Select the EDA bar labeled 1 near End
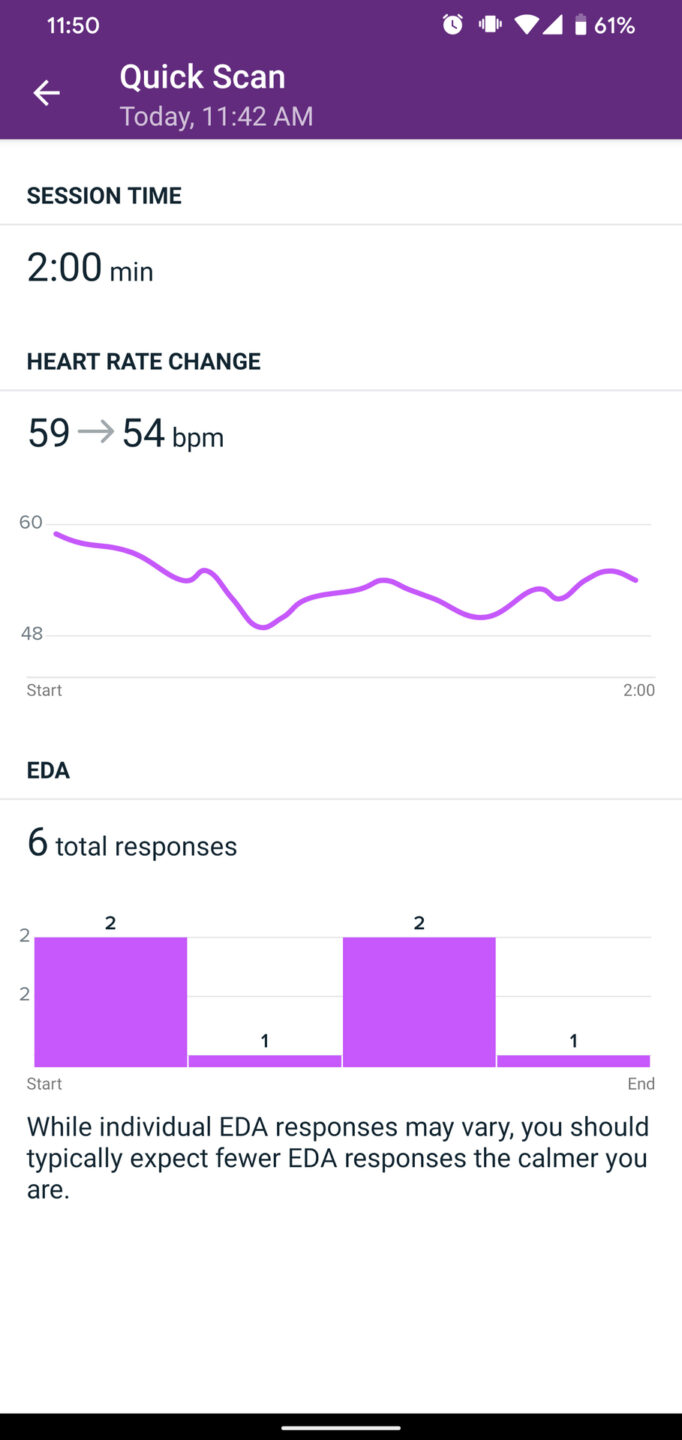Image resolution: width=682 pixels, height=1440 pixels. click(x=573, y=1060)
